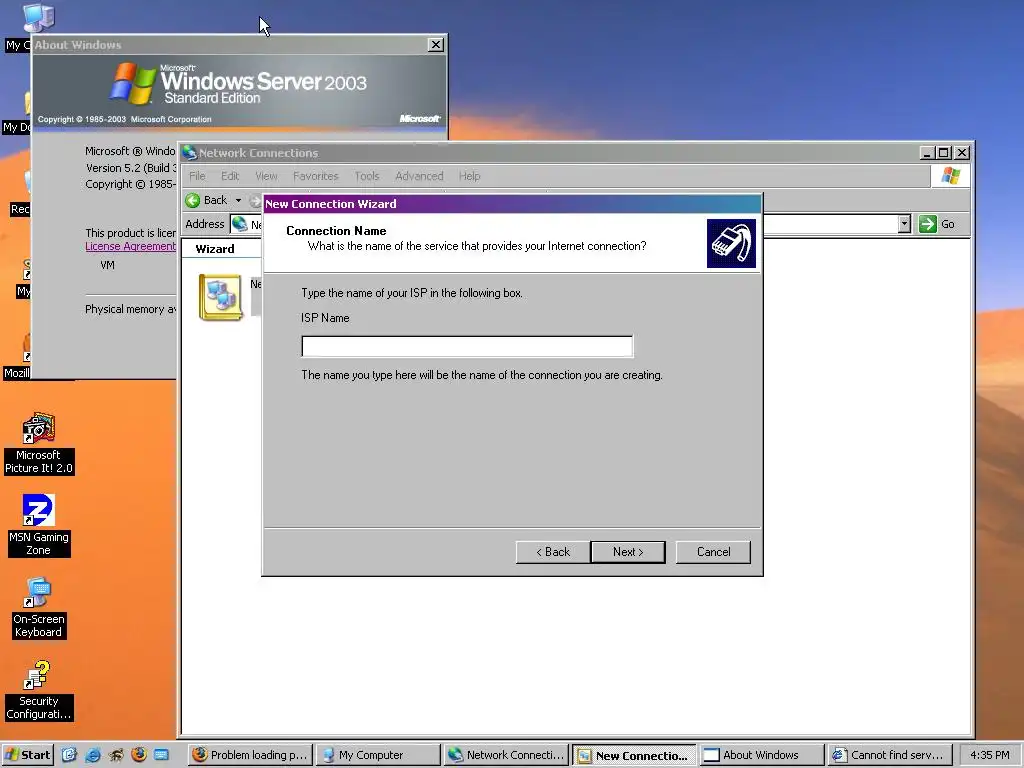Close the About Windows dialog

(436, 44)
